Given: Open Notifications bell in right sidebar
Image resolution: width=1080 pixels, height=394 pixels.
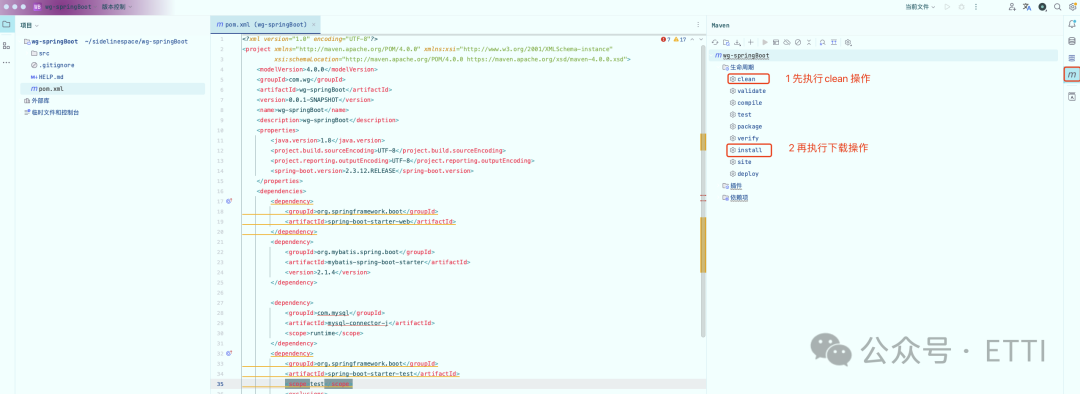Looking at the screenshot, I should click(1071, 24).
